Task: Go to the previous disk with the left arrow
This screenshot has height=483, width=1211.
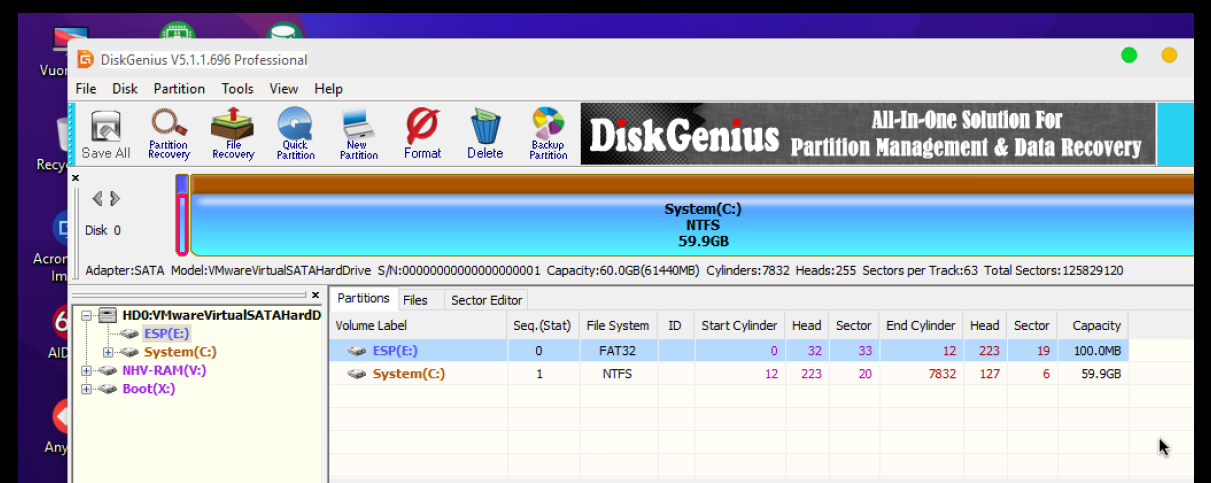Action: point(97,199)
